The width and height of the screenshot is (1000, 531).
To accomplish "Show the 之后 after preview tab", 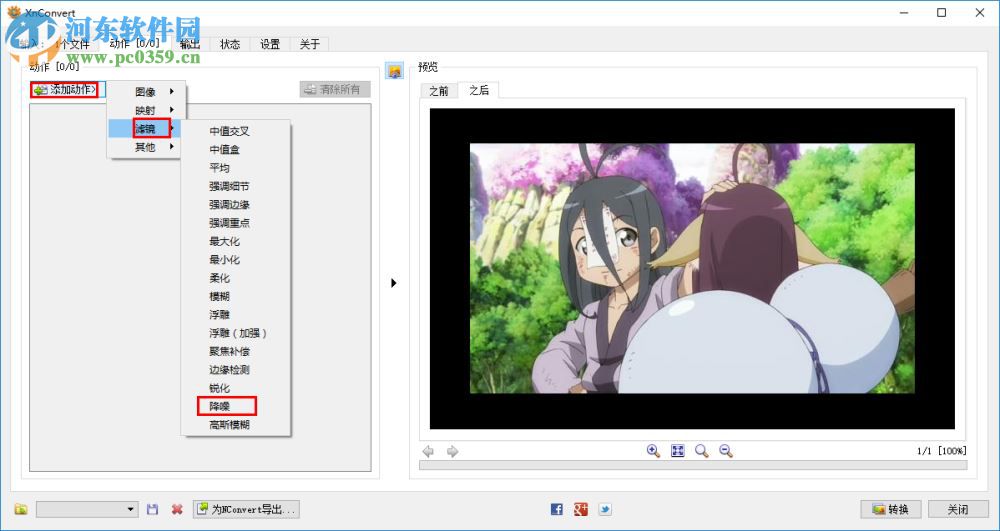I will [478, 90].
